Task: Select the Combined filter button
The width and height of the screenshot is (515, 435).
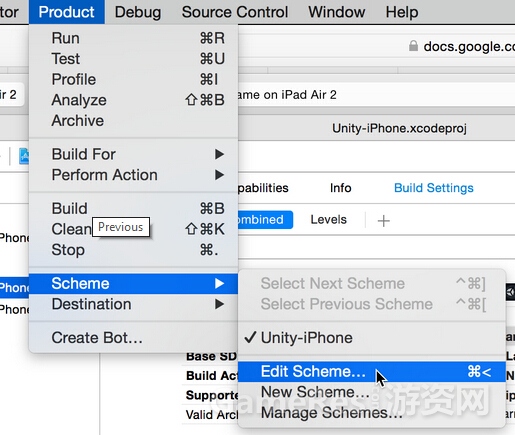Action: pyautogui.click(x=265, y=220)
